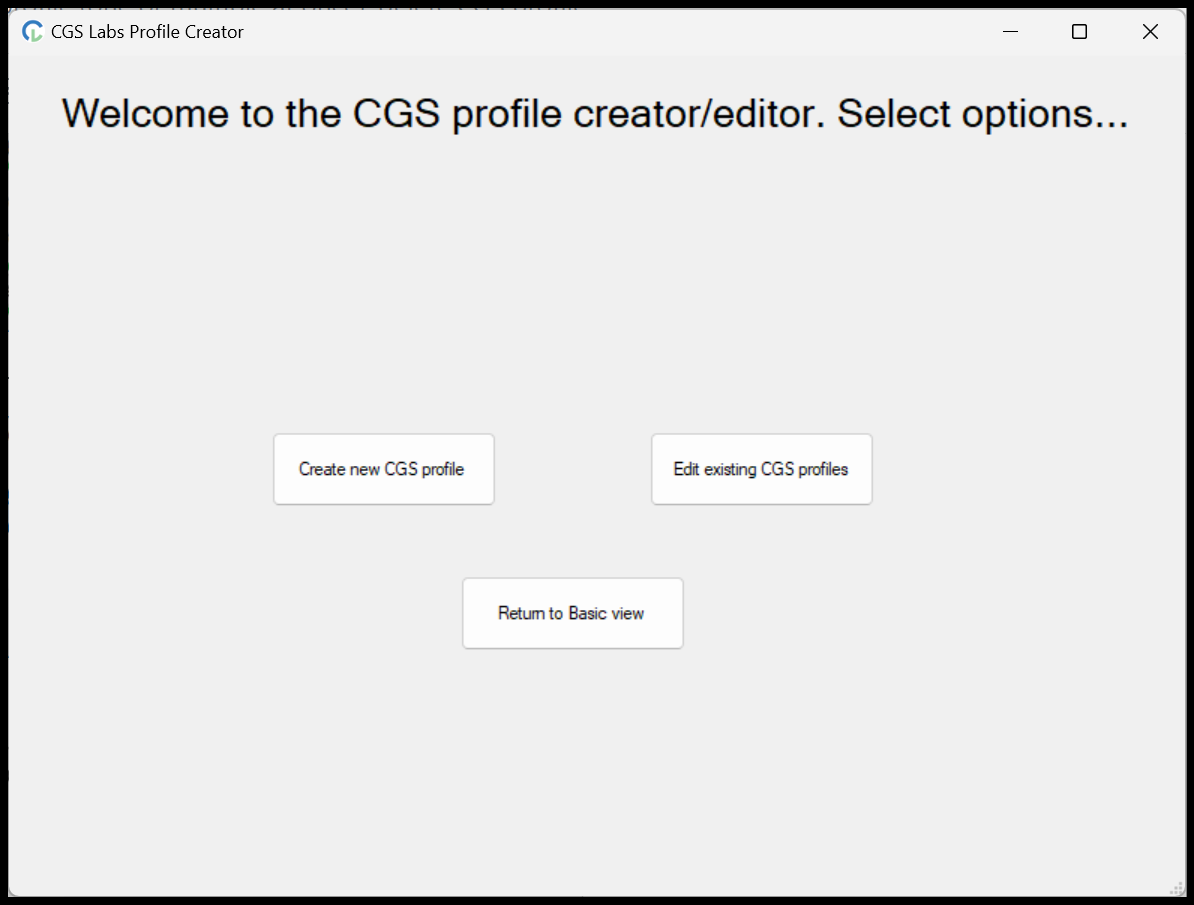Close the CGS Labs Profile Creator window

(x=1150, y=32)
